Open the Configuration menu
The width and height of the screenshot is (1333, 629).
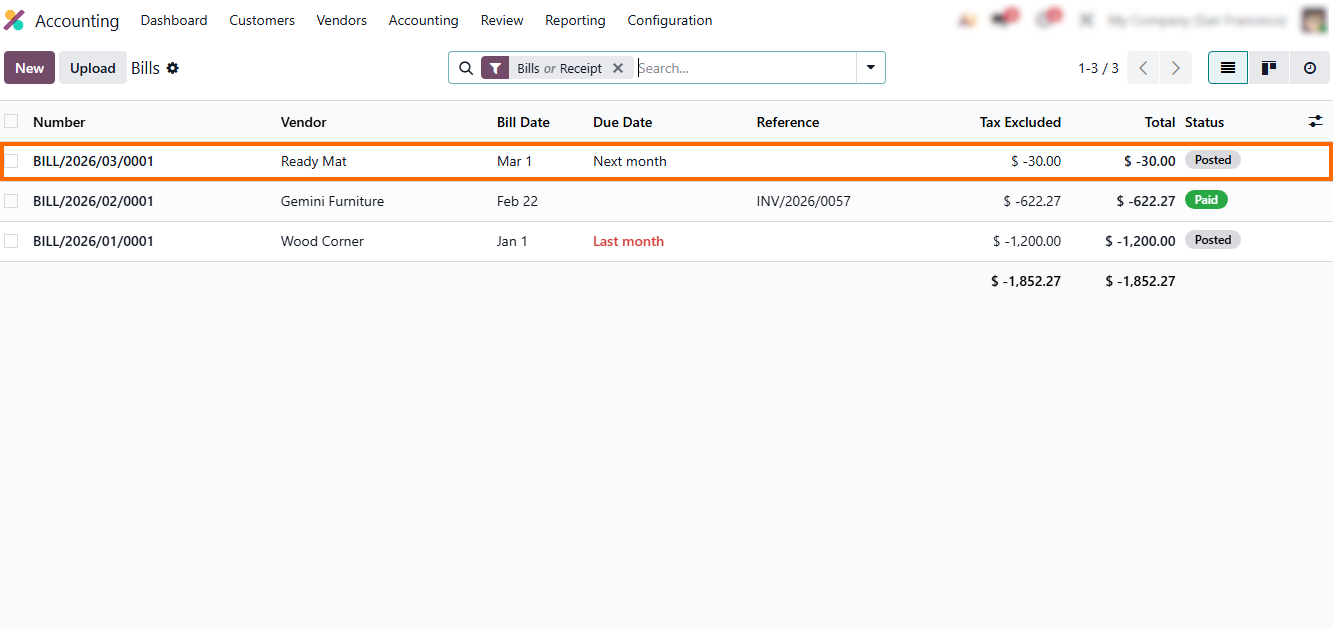pyautogui.click(x=669, y=20)
